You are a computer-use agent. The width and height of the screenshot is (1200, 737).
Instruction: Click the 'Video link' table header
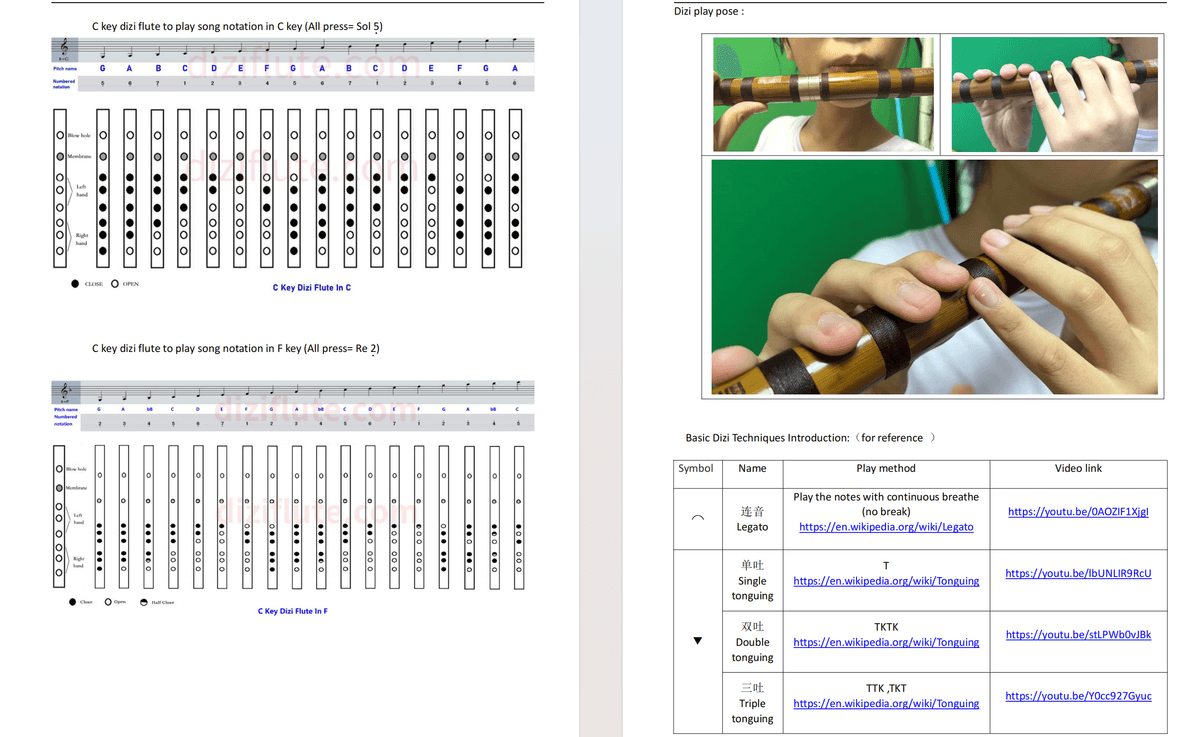click(1078, 468)
